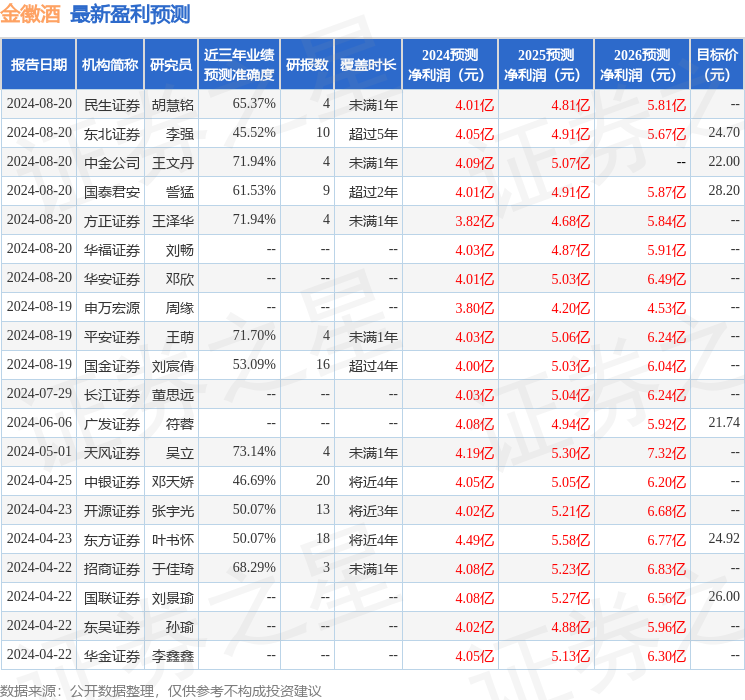Select the 长江证券 institution cell
745x700 pixels.
pyautogui.click(x=112, y=395)
